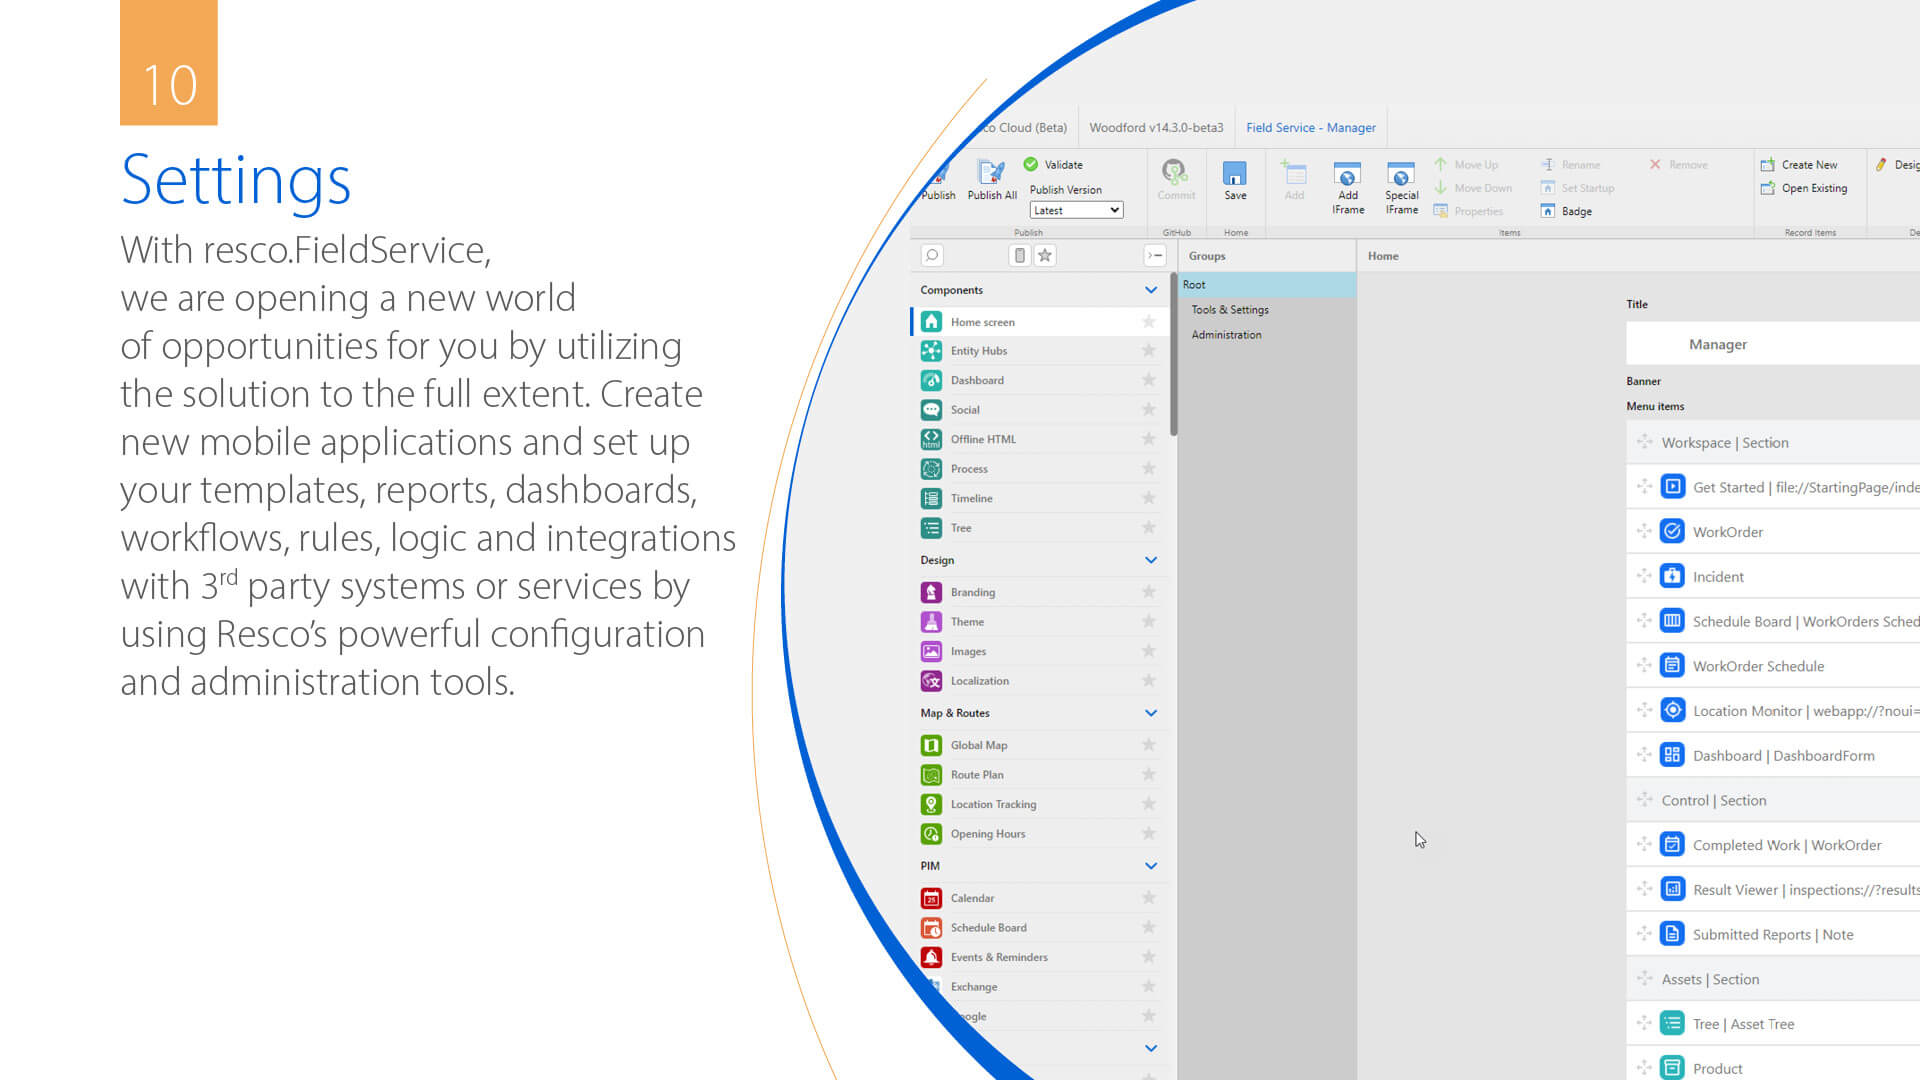Viewport: 1920px width, 1080px height.
Task: Click the Special IFrame icon
Action: 1401,173
